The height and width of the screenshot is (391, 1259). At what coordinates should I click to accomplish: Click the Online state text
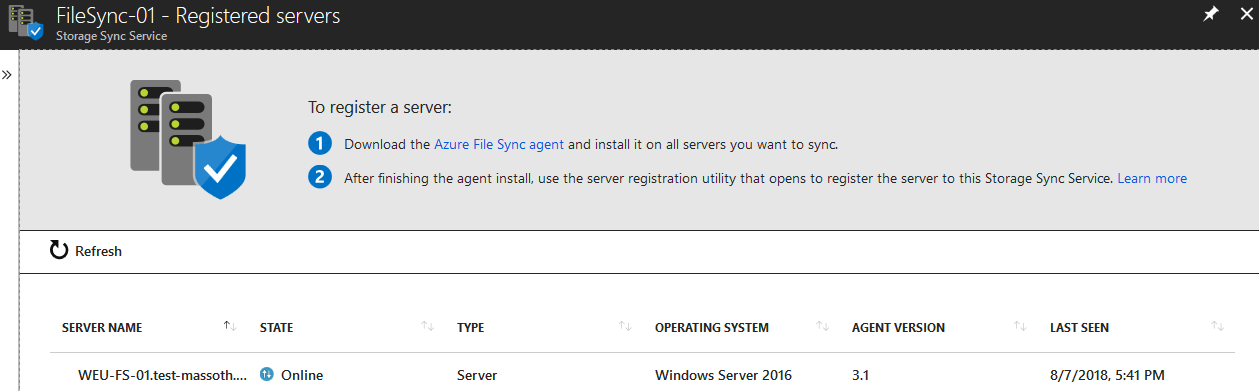(302, 375)
